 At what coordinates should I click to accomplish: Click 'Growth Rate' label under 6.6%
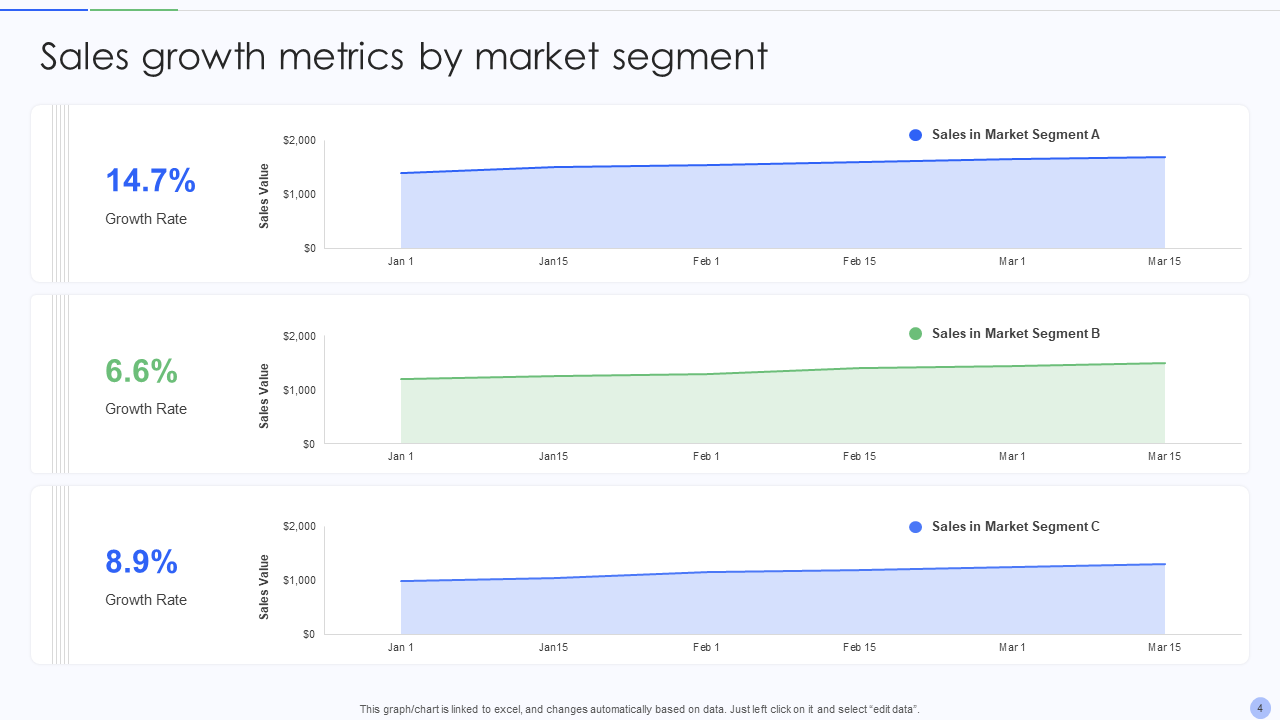pyautogui.click(x=146, y=409)
